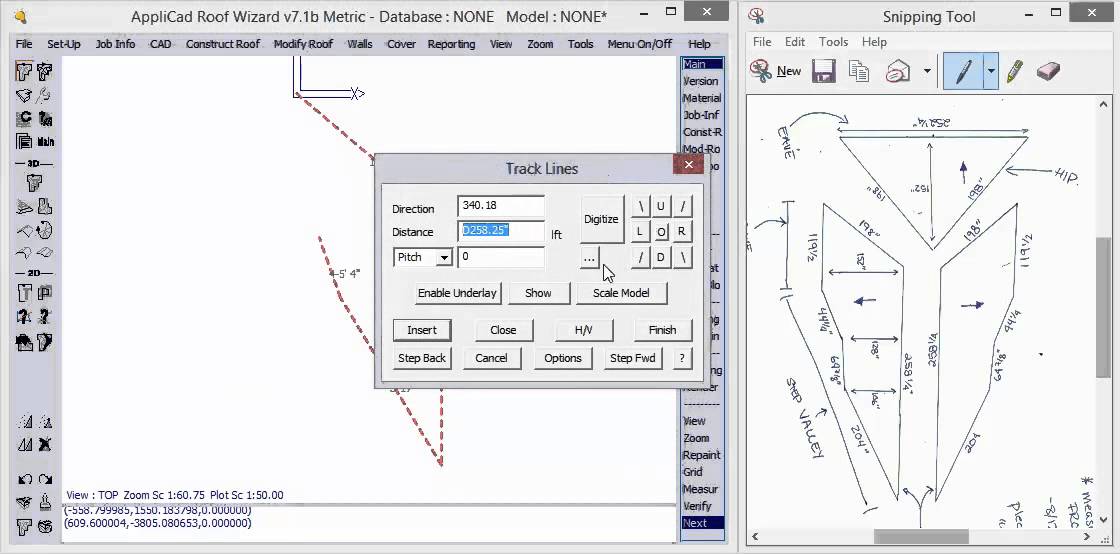Open the Set-Up menu
The width and height of the screenshot is (1120, 554).
pos(64,44)
